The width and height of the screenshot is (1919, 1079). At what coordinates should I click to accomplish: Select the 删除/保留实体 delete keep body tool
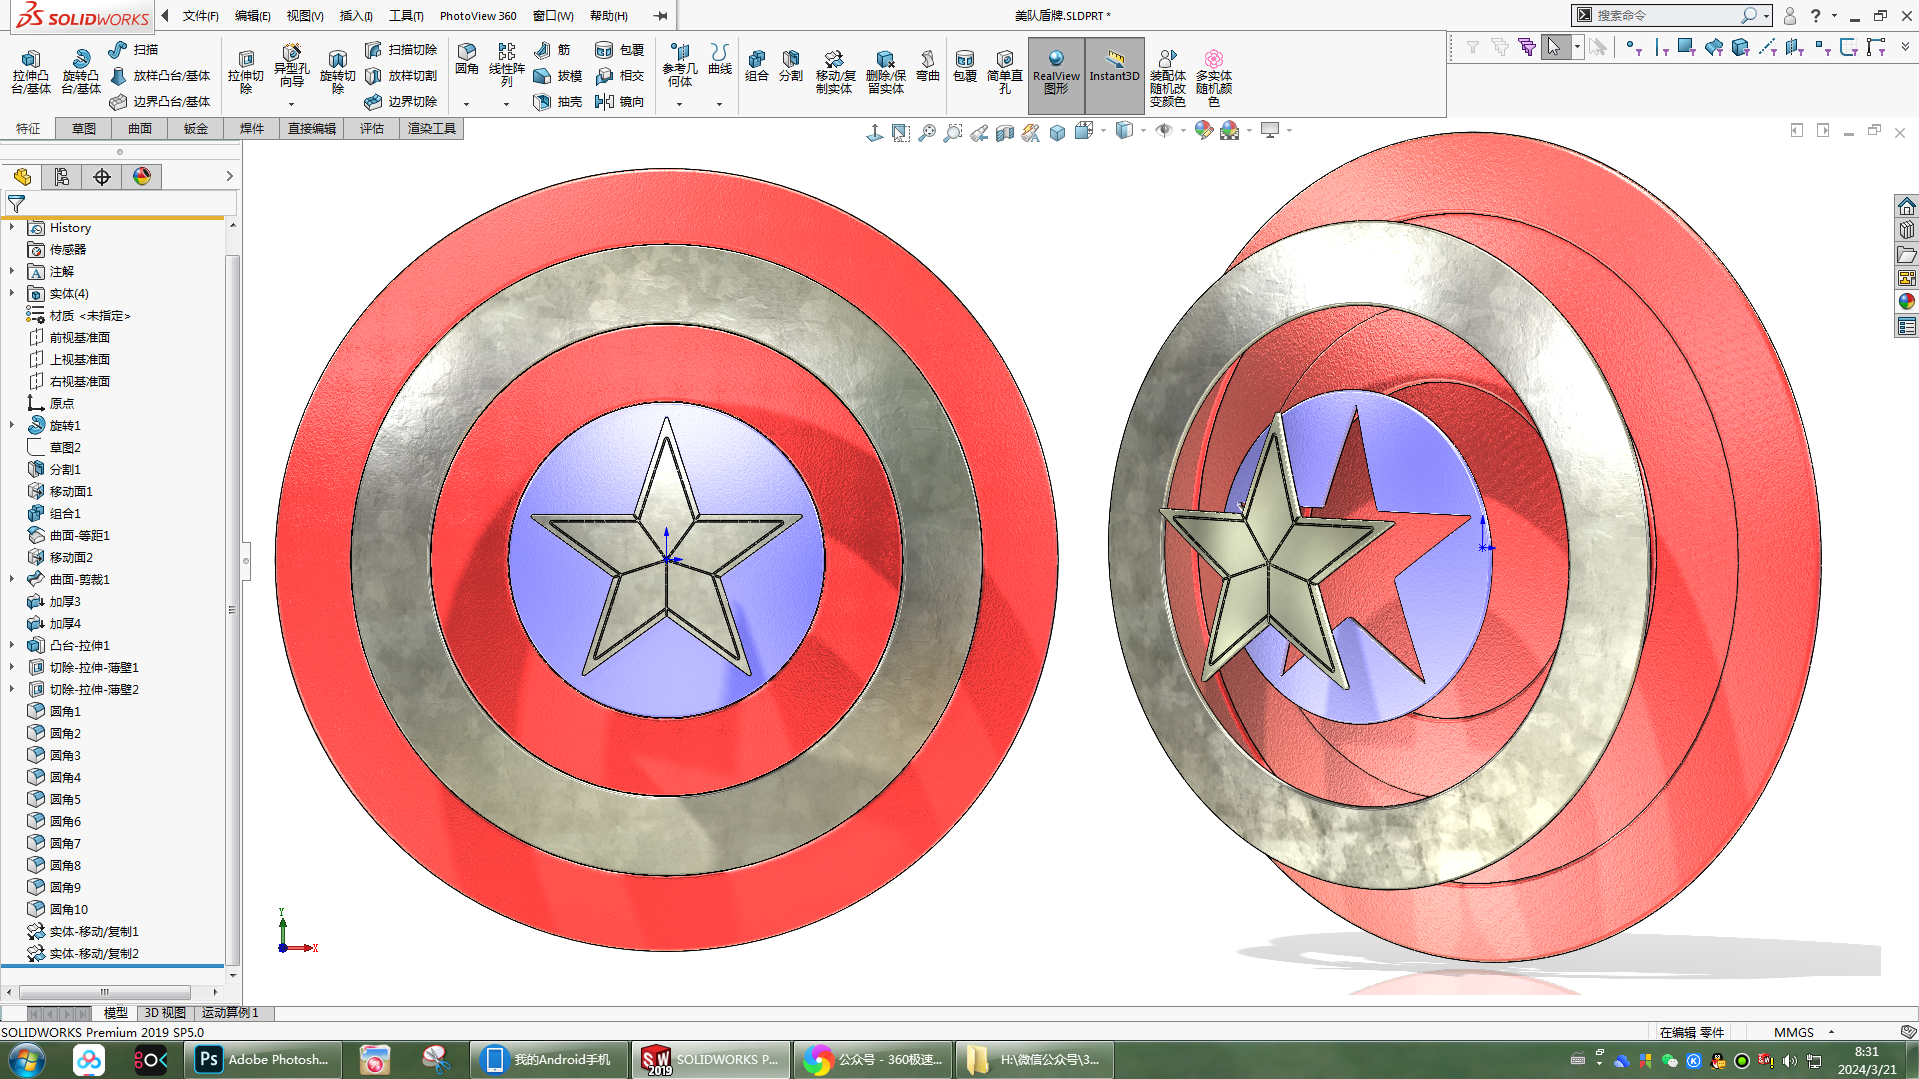tap(885, 72)
